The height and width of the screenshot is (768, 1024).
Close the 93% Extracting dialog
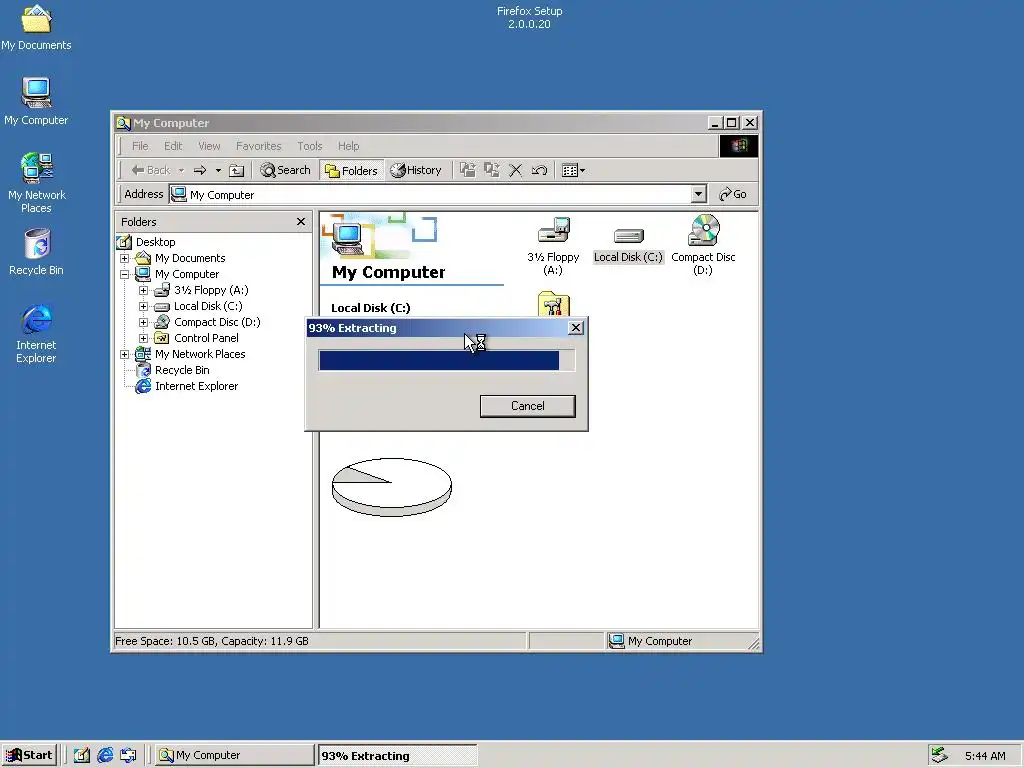pyautogui.click(x=575, y=328)
